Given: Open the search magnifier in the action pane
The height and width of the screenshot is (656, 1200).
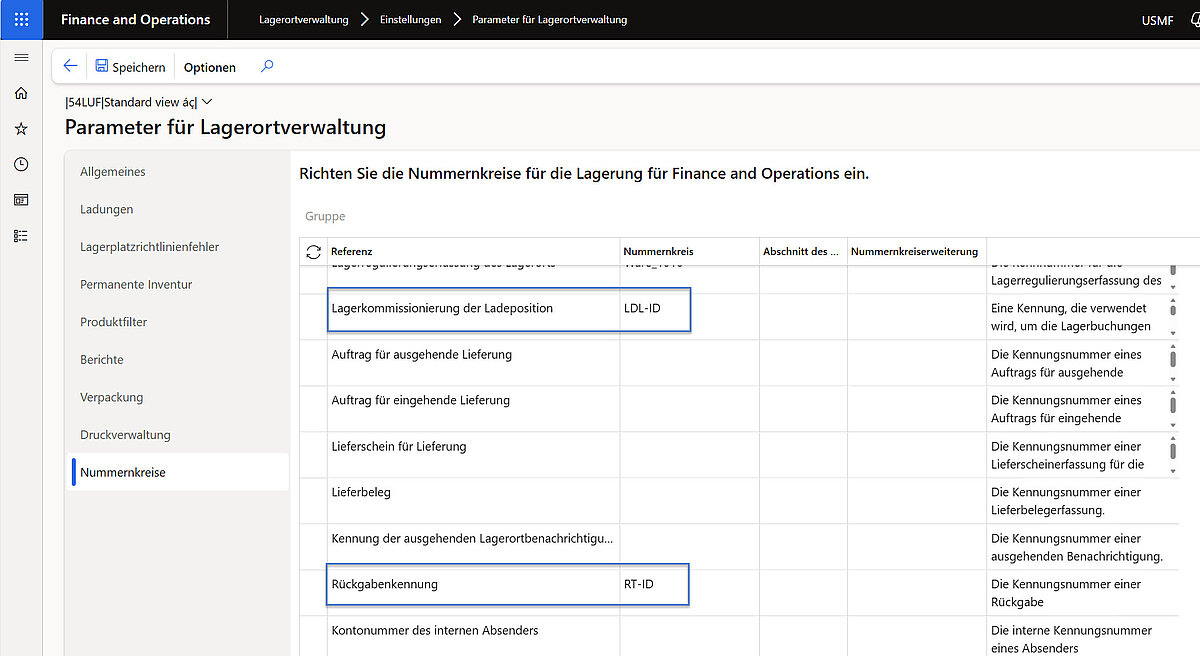Looking at the screenshot, I should pos(266,67).
